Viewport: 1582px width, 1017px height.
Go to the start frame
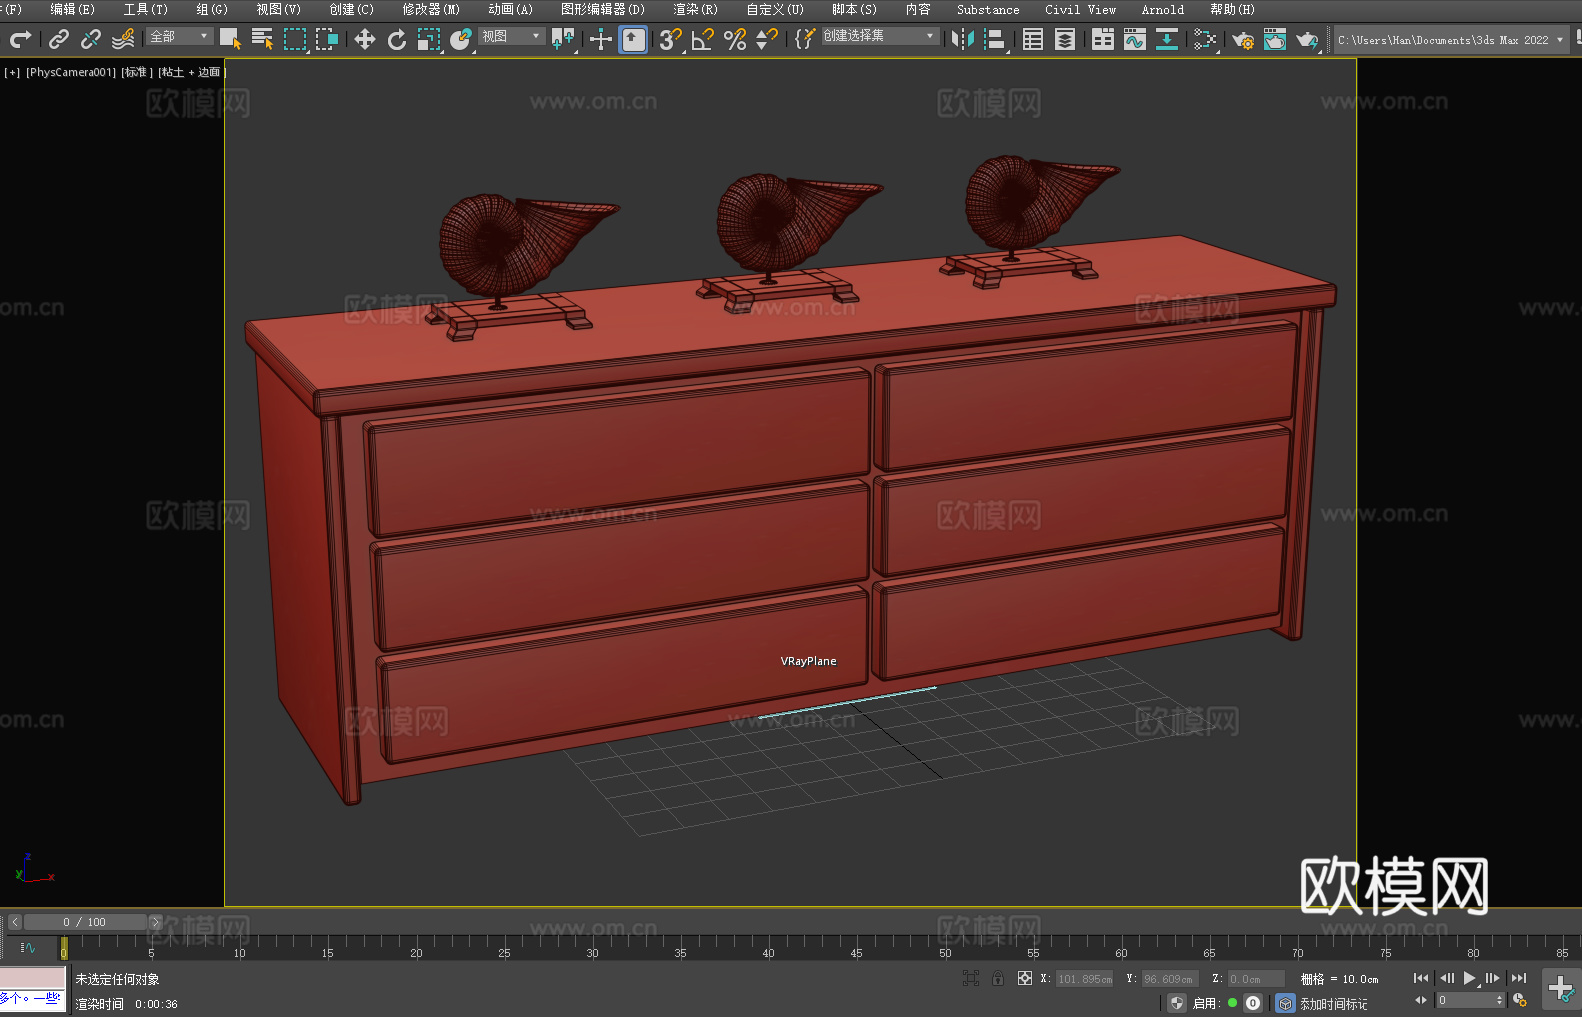pos(1421,978)
